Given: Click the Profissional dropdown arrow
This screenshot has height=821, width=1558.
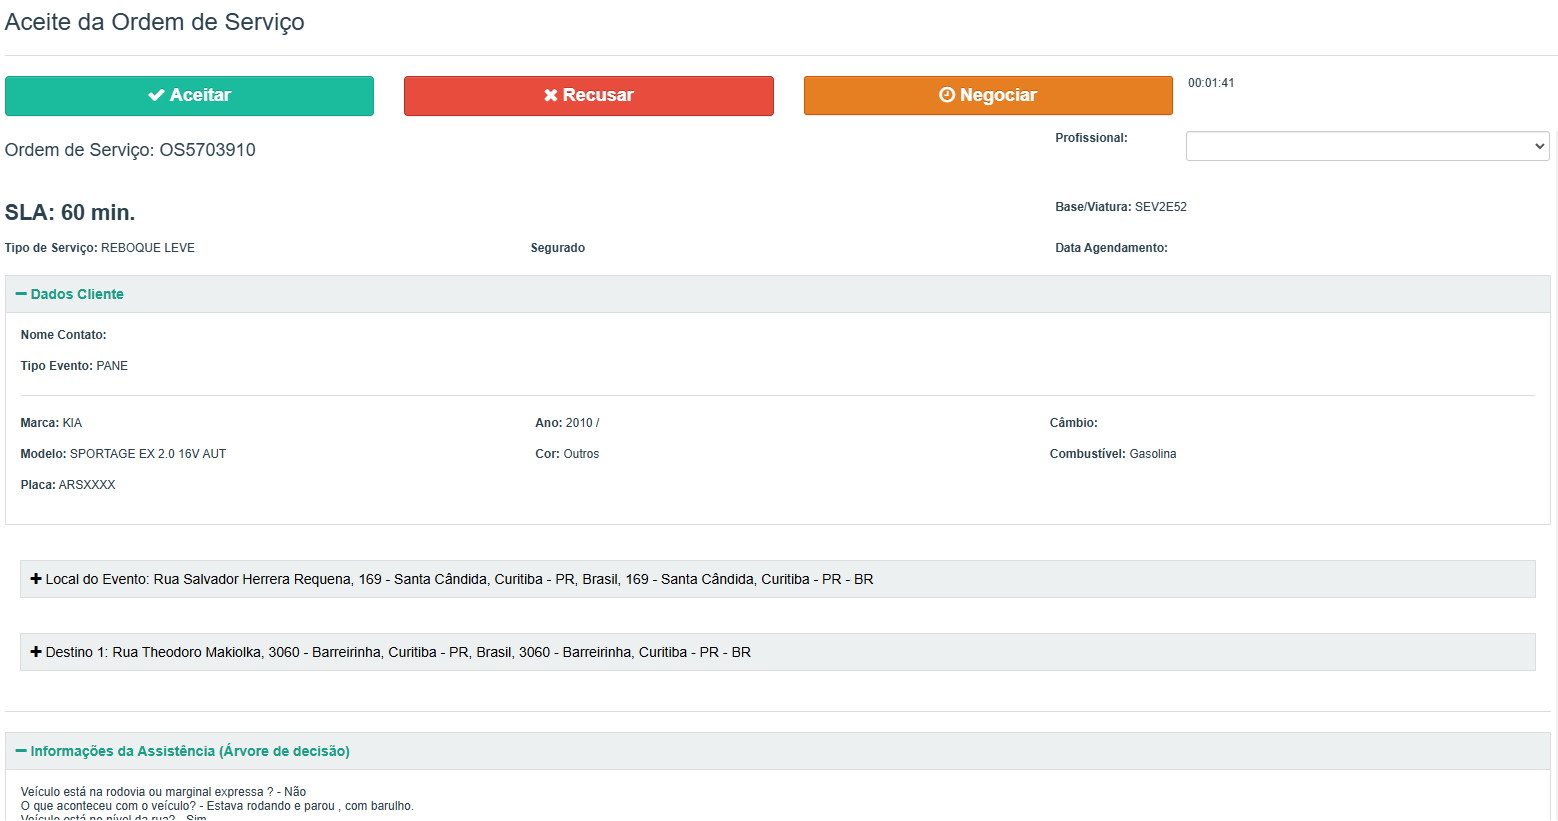Looking at the screenshot, I should coord(1539,146).
